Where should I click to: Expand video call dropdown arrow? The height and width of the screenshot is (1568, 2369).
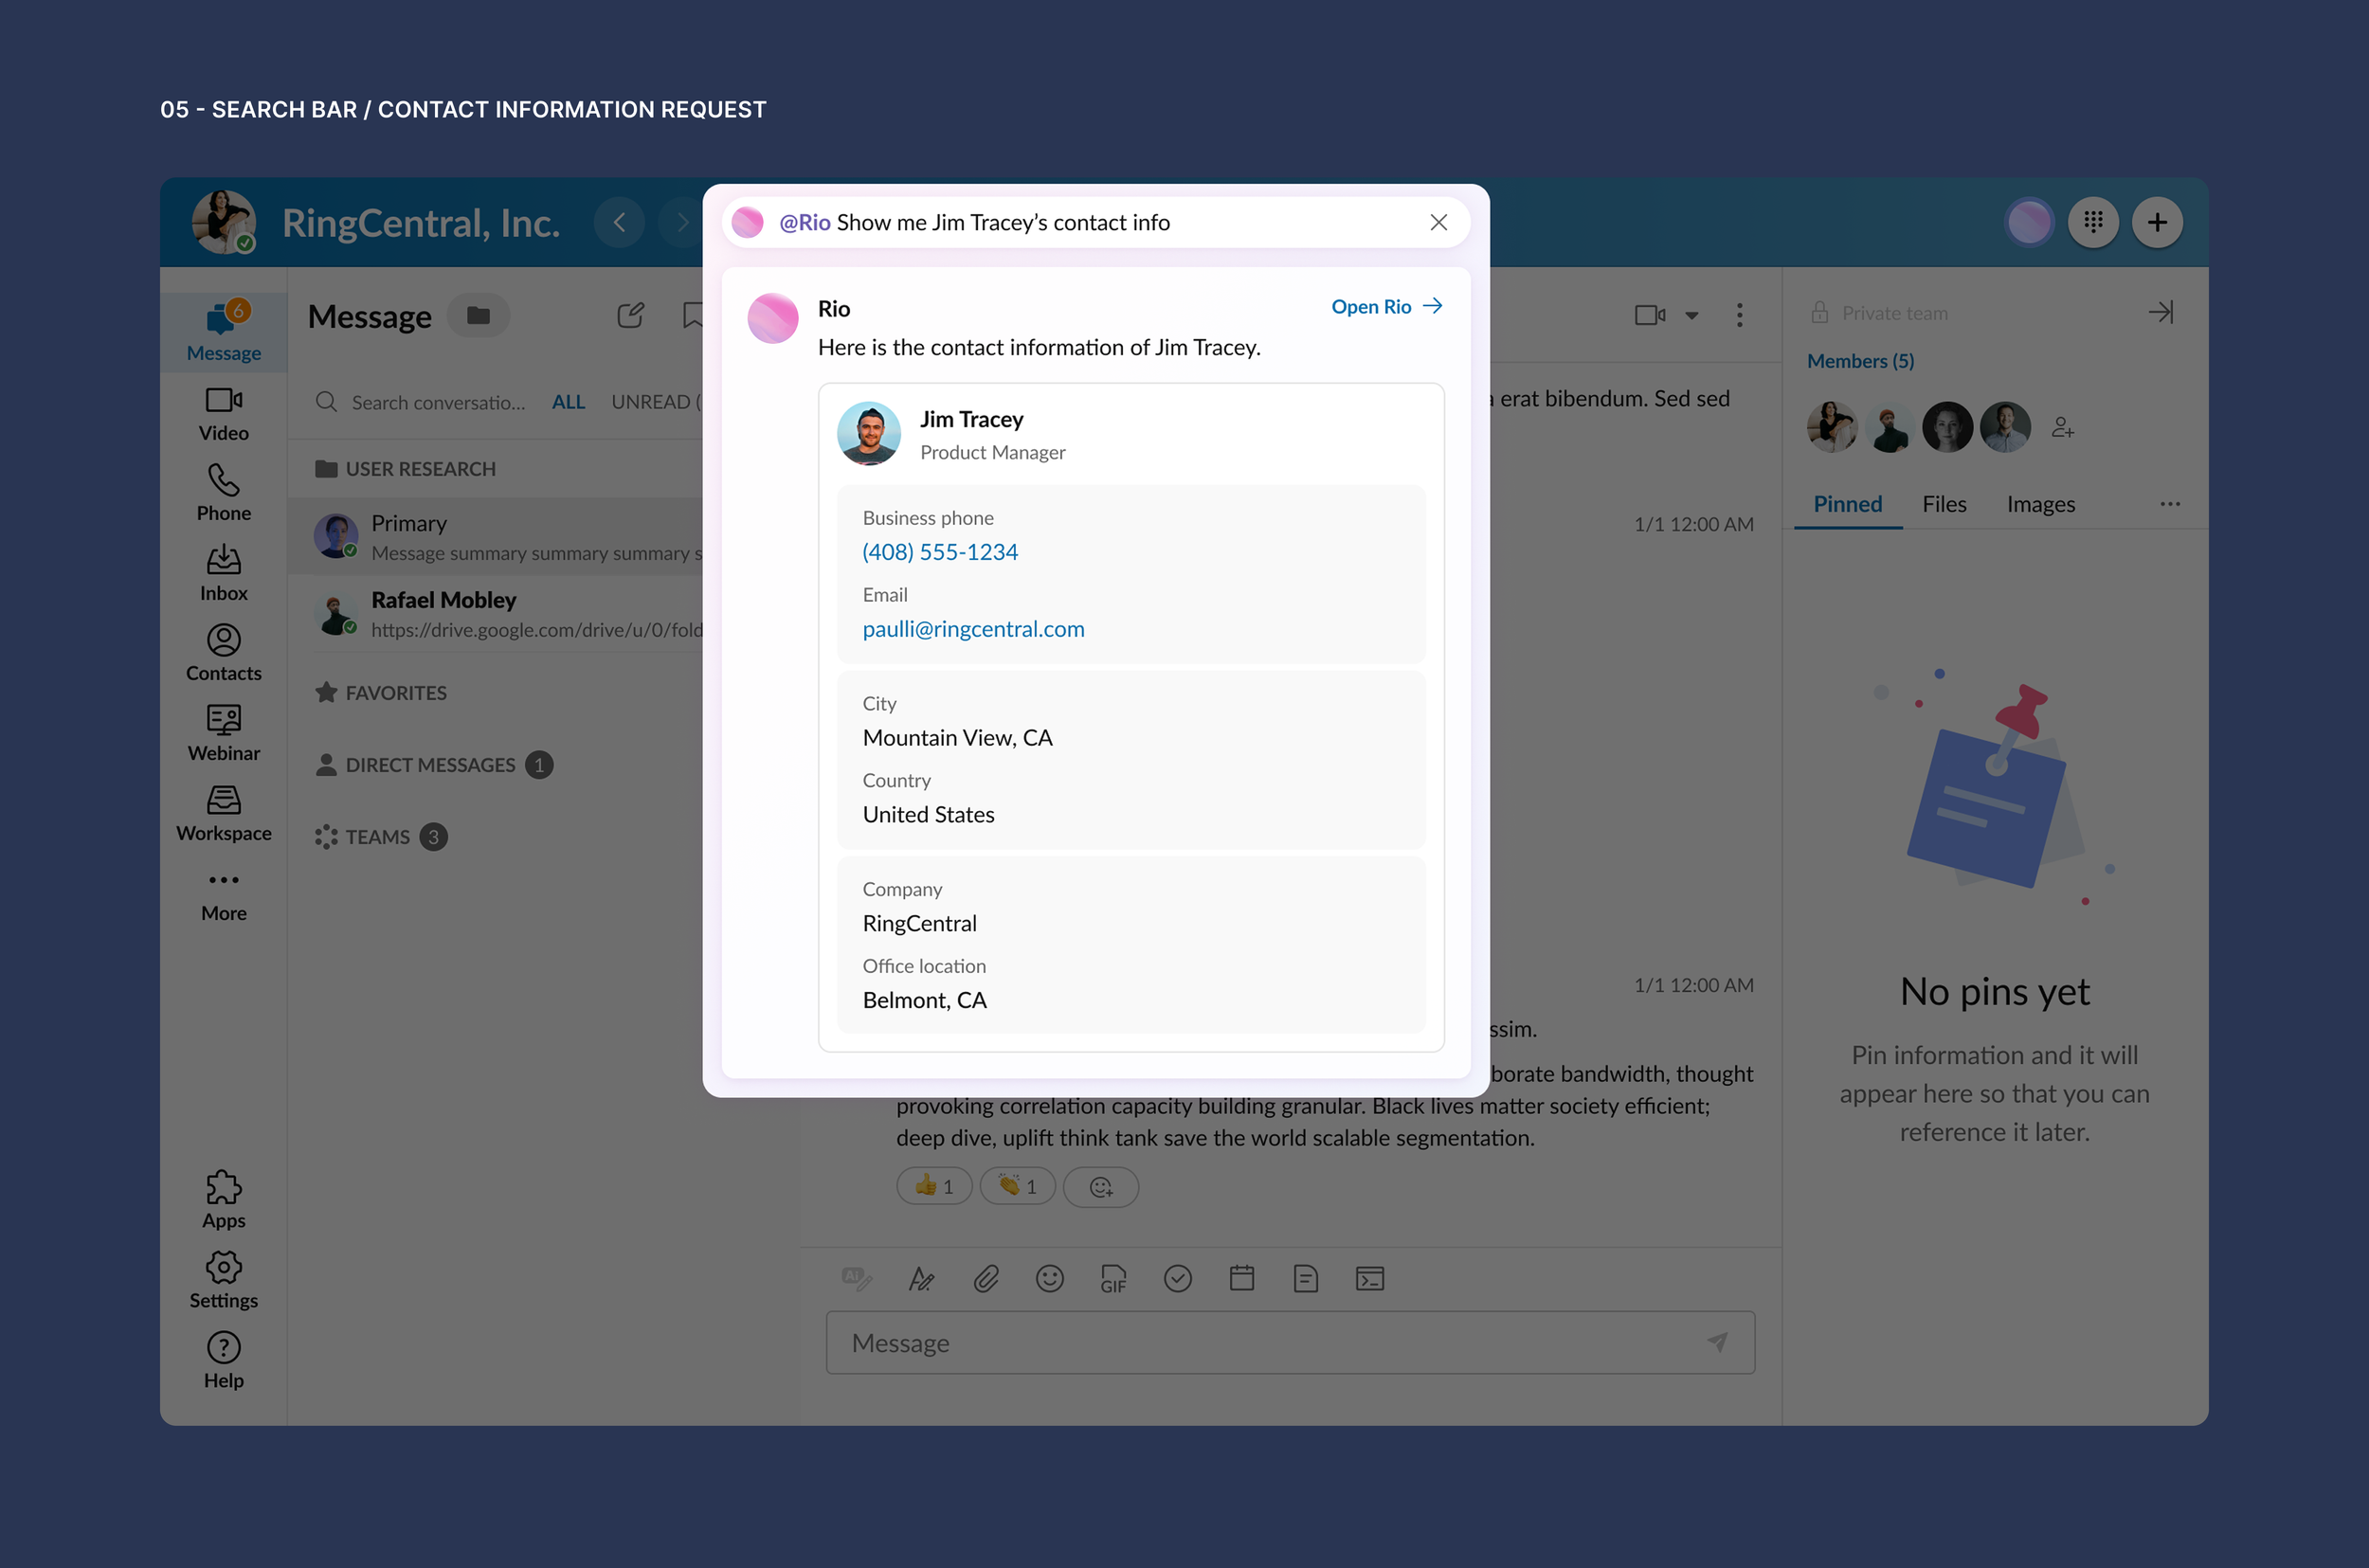(x=1691, y=316)
